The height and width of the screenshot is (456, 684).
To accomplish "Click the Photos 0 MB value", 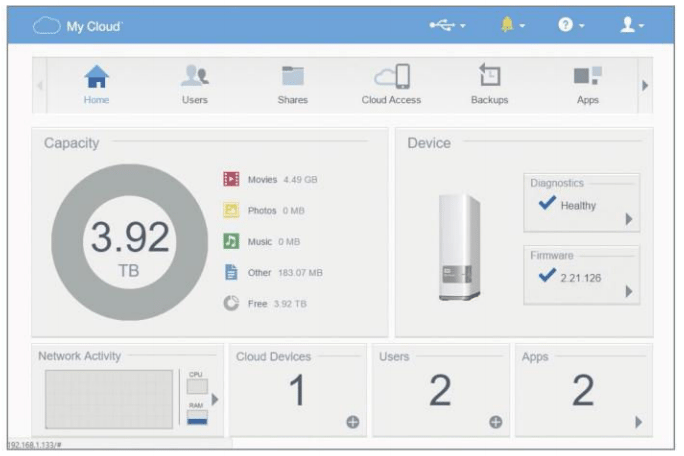I will coord(293,210).
